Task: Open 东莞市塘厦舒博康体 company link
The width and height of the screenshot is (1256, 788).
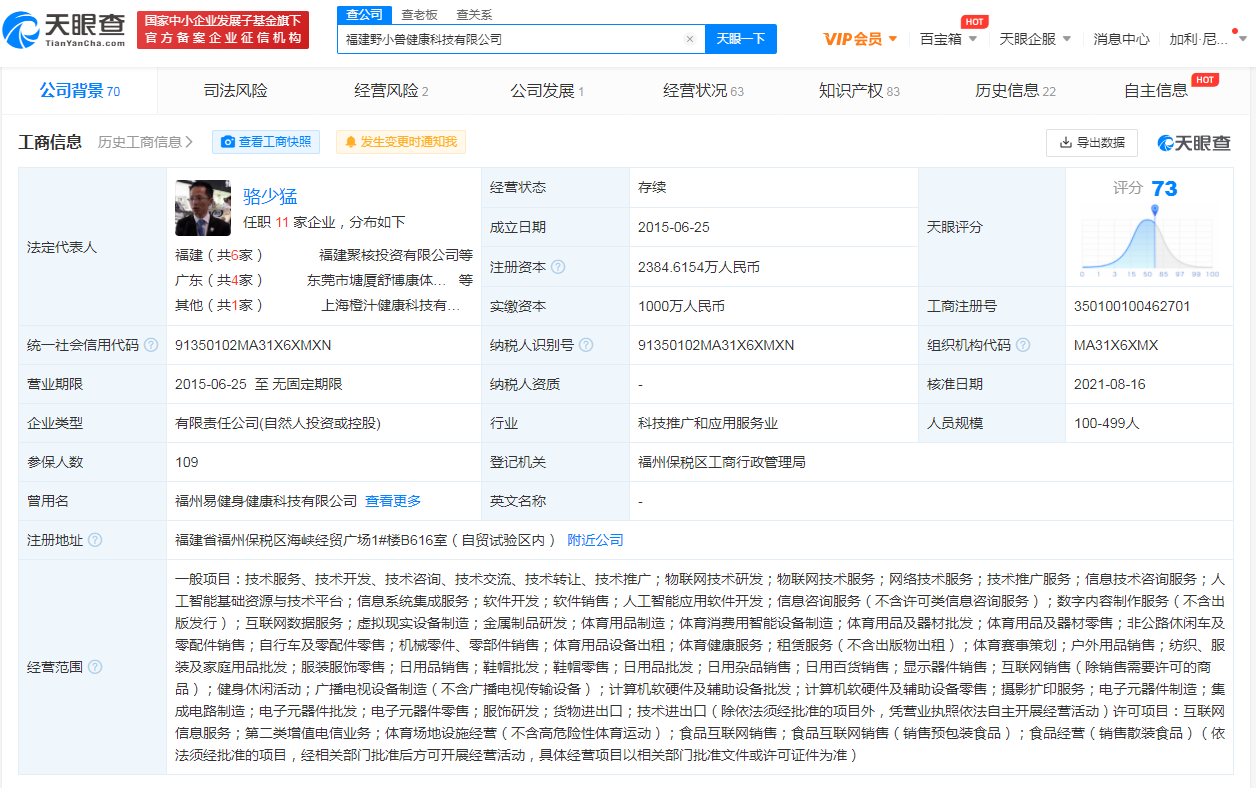Action: pyautogui.click(x=376, y=281)
